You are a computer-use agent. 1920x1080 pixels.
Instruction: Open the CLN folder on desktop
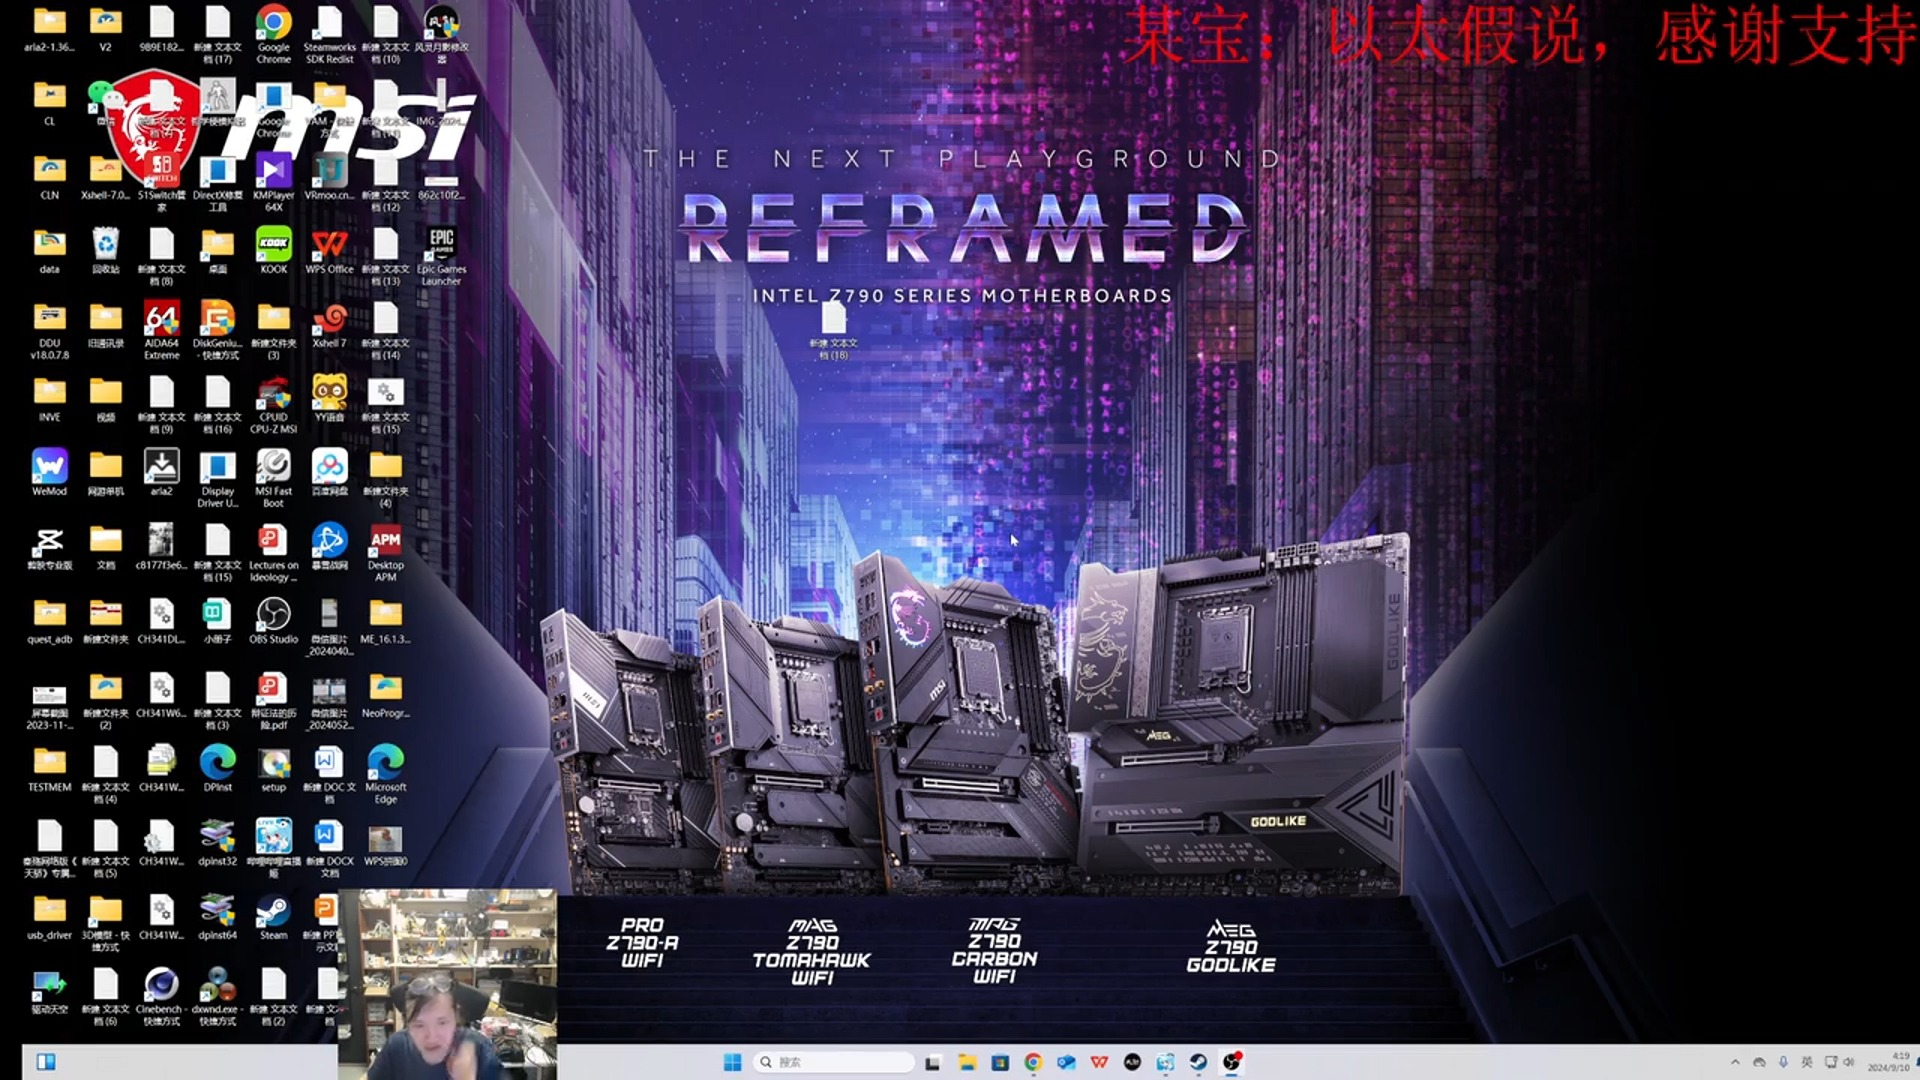[49, 176]
